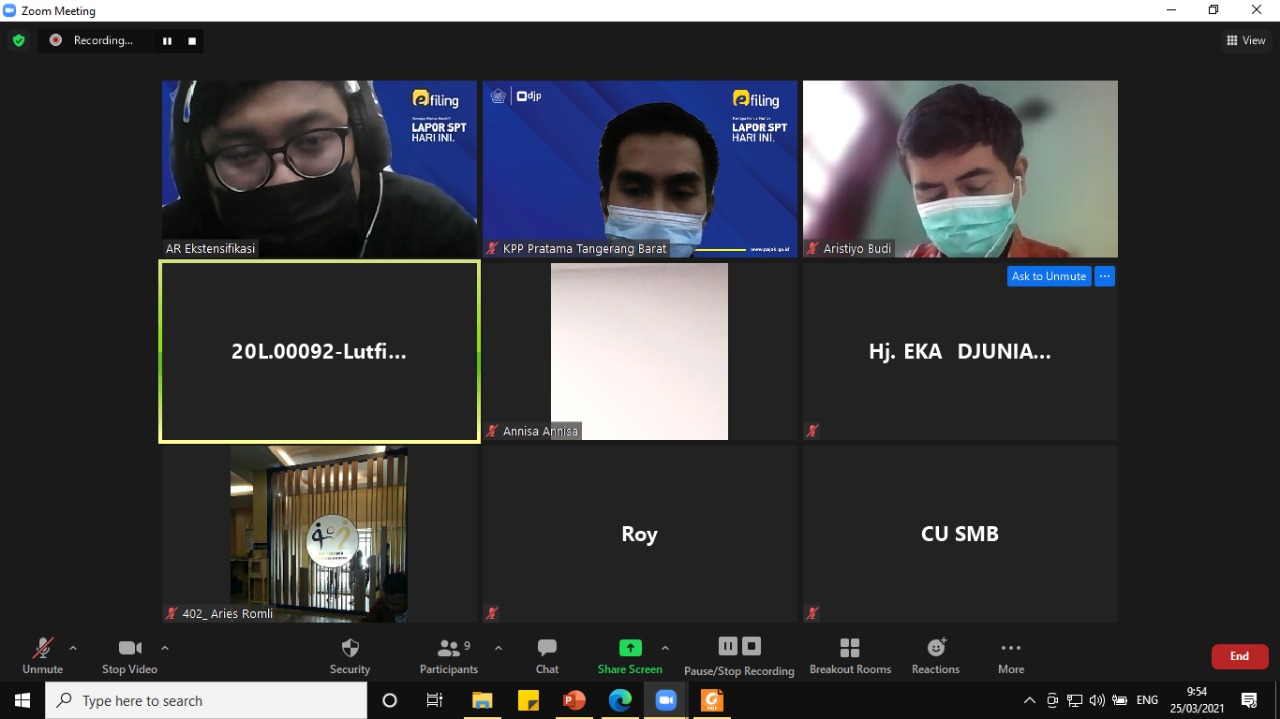Expand the Share Screen options arrow
This screenshot has width=1280, height=719.
pyautogui.click(x=665, y=648)
